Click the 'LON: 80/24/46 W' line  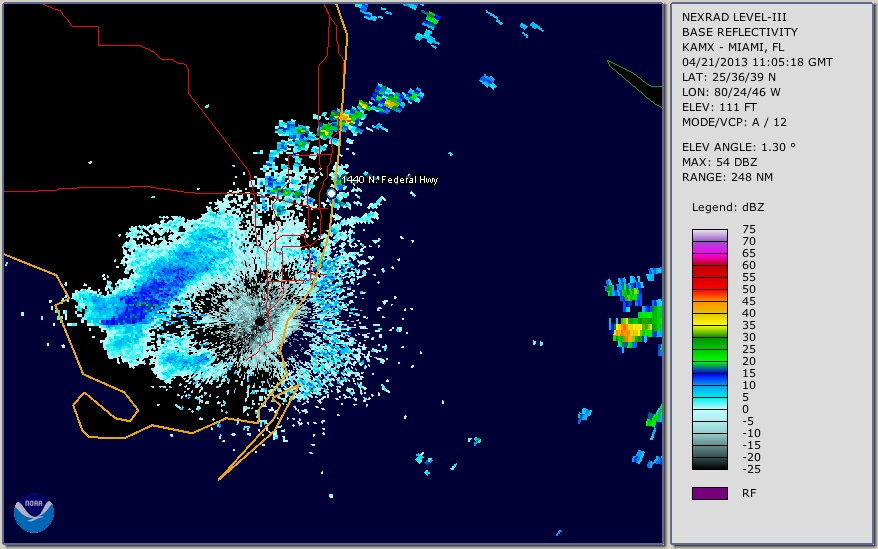click(x=731, y=92)
